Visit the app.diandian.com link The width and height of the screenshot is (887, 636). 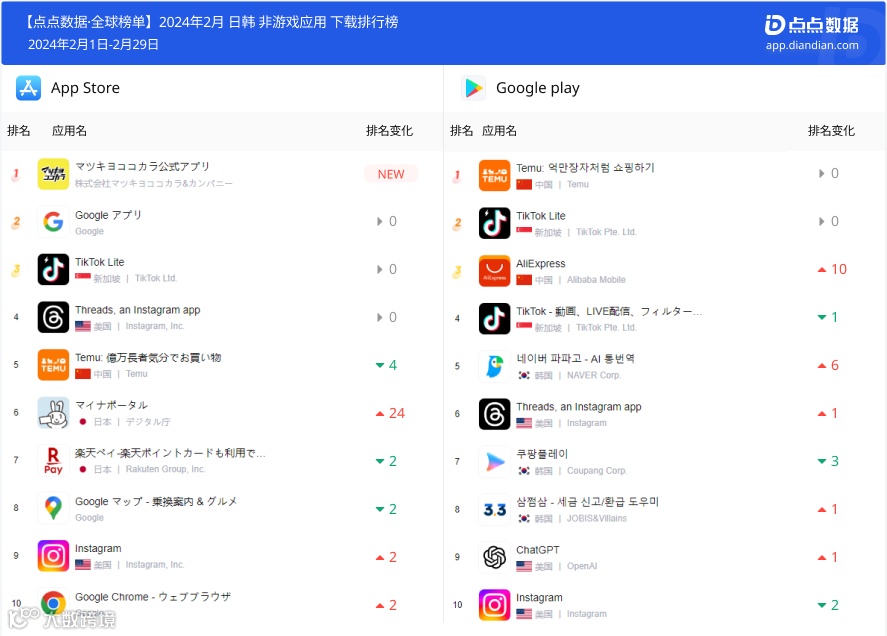(x=812, y=45)
